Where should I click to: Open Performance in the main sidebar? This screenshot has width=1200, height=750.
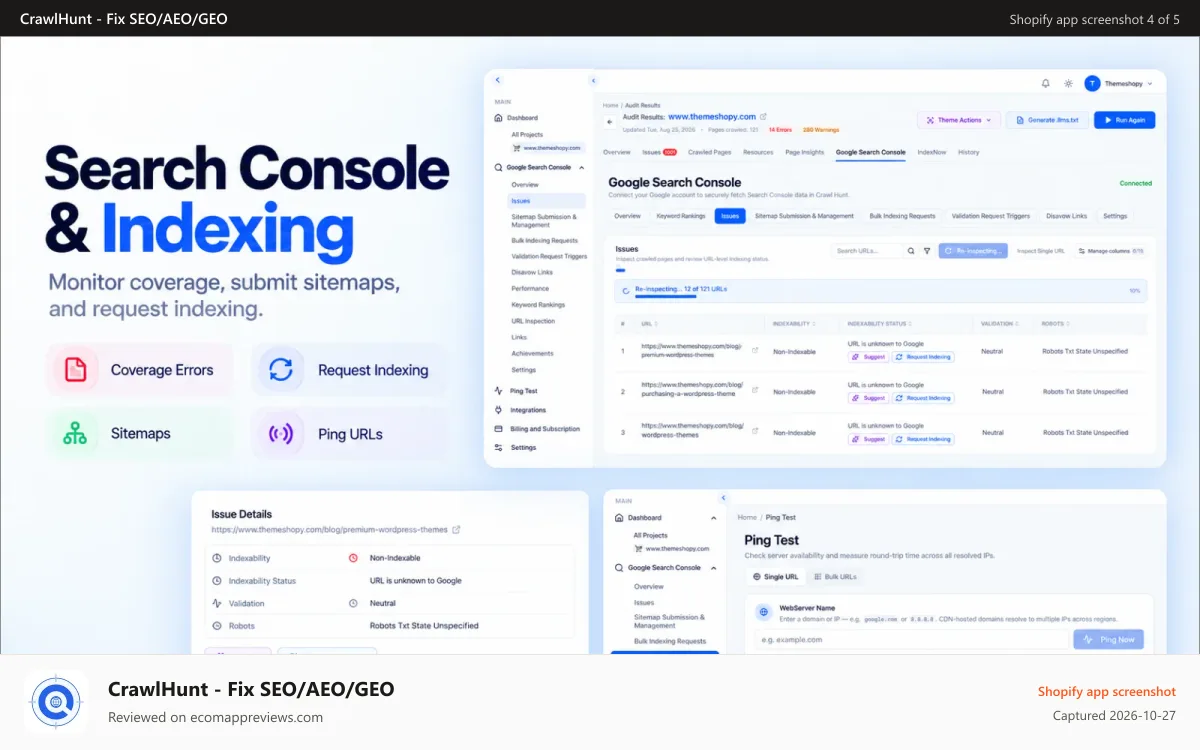pos(530,288)
